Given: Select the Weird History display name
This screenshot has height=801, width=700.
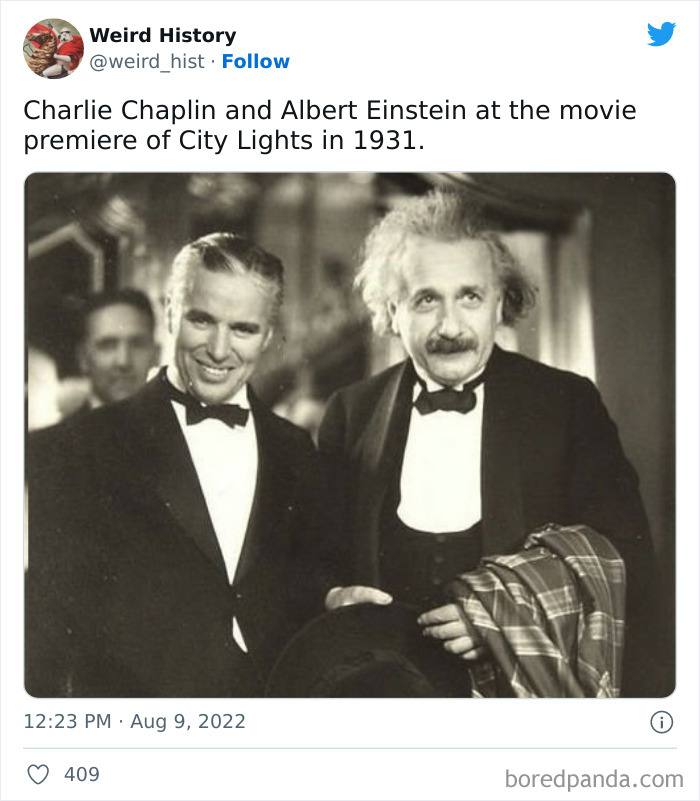Looking at the screenshot, I should point(162,35).
